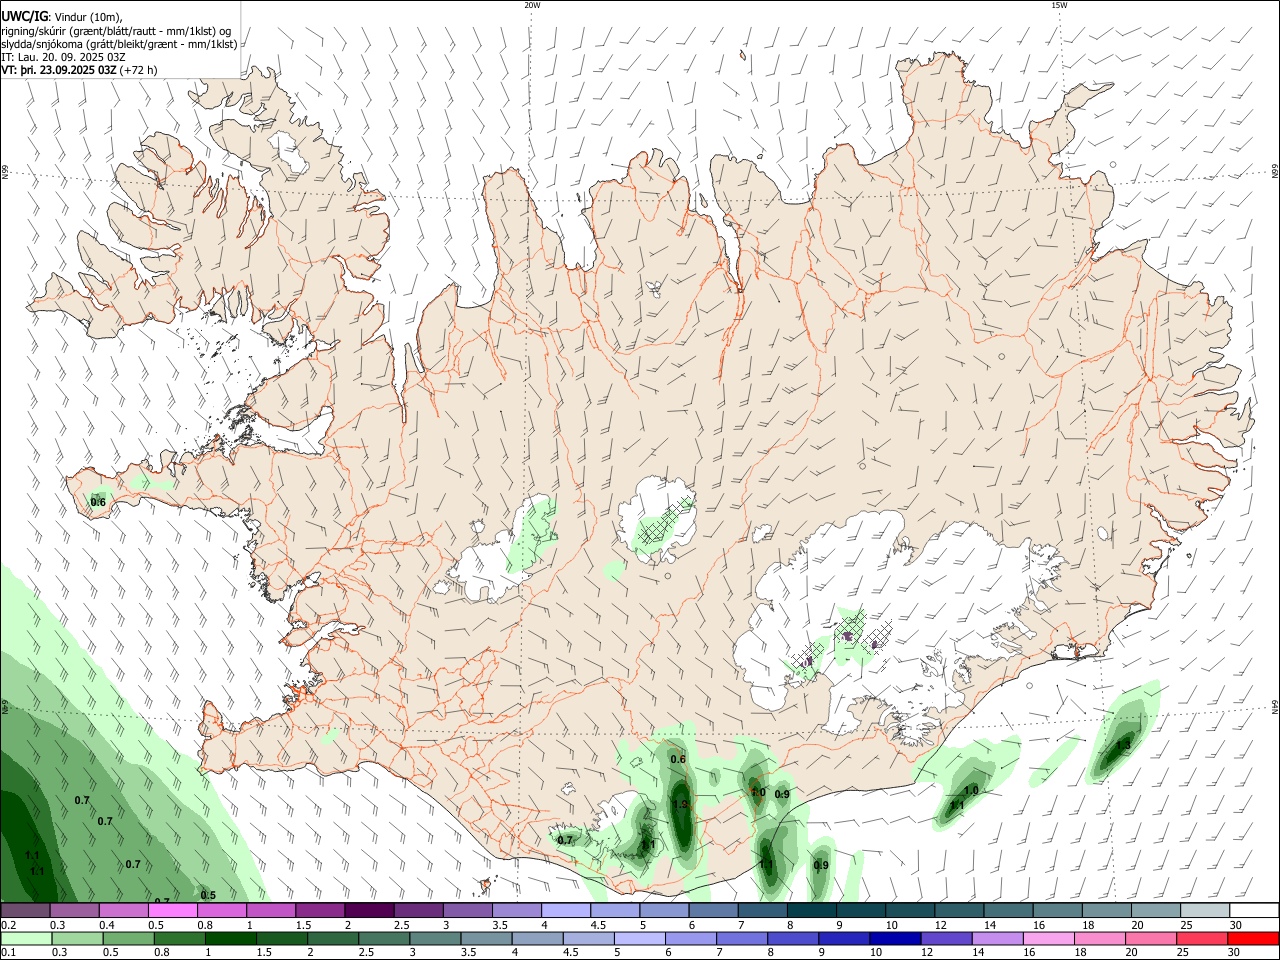Pick the rain legend swatch between 0.5 and 0.8
The width and height of the screenshot is (1280, 960).
tap(128, 938)
